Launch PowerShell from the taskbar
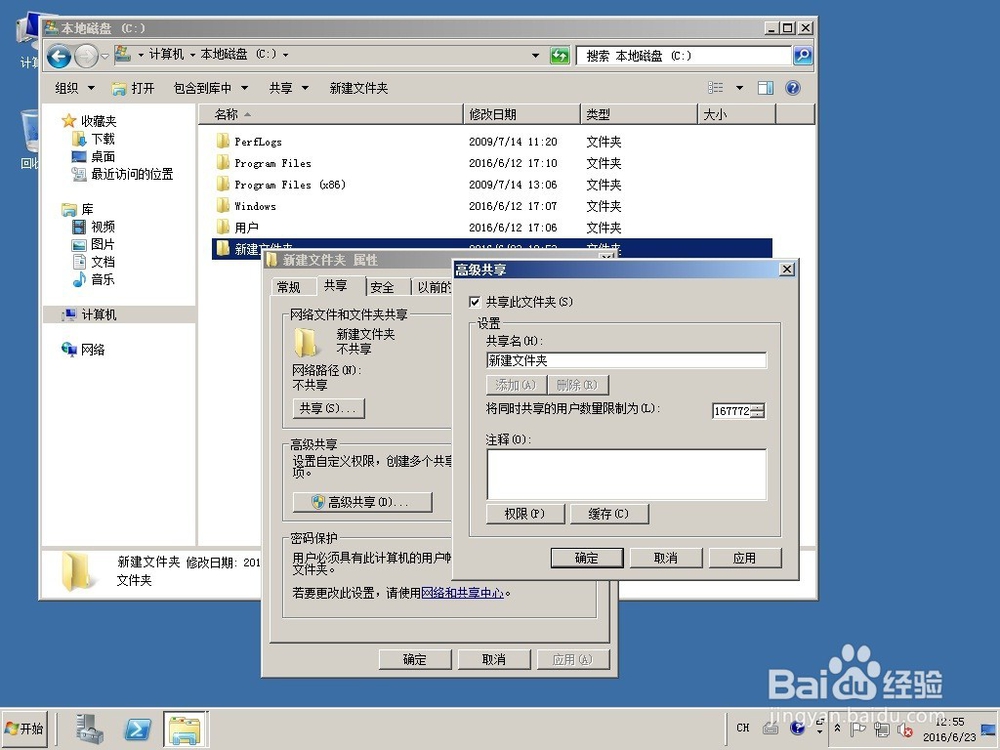Image resolution: width=1000 pixels, height=750 pixels. pos(137,729)
